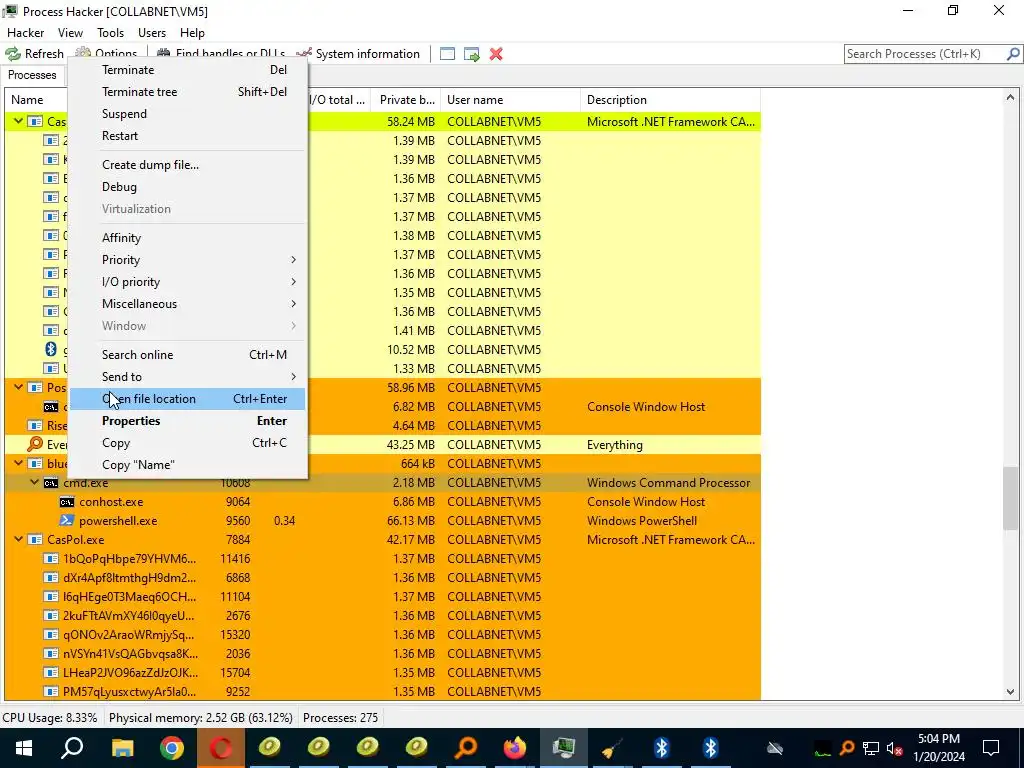The height and width of the screenshot is (768, 1024).
Task: Open the Tools menu
Action: point(110,33)
